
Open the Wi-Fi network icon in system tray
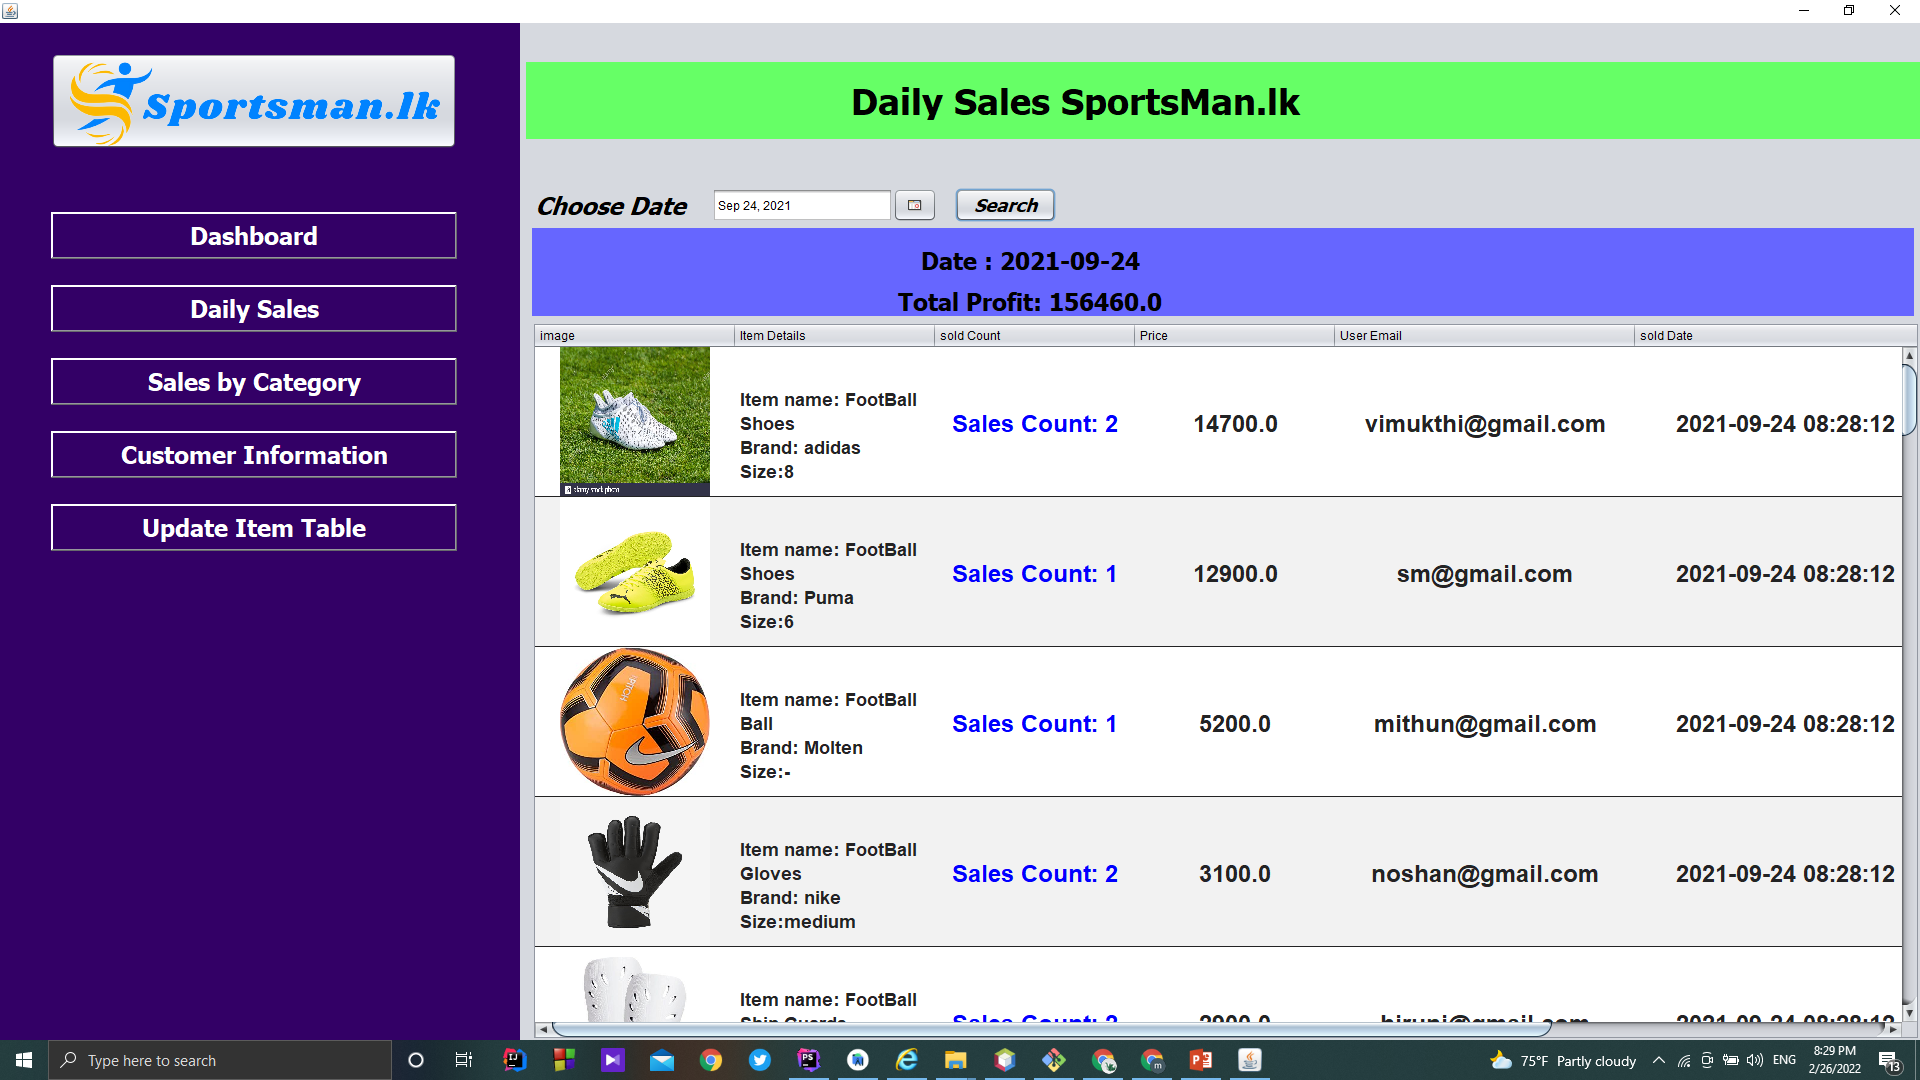pos(1683,1061)
